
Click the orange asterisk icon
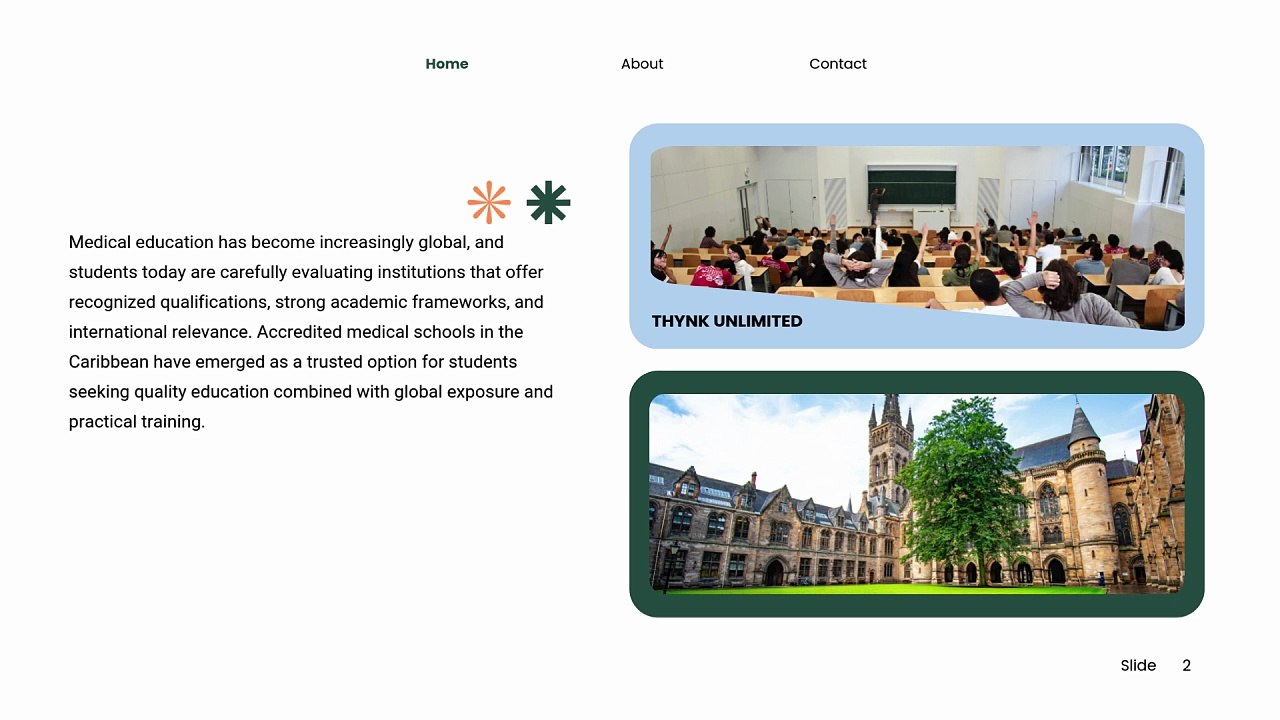click(489, 202)
